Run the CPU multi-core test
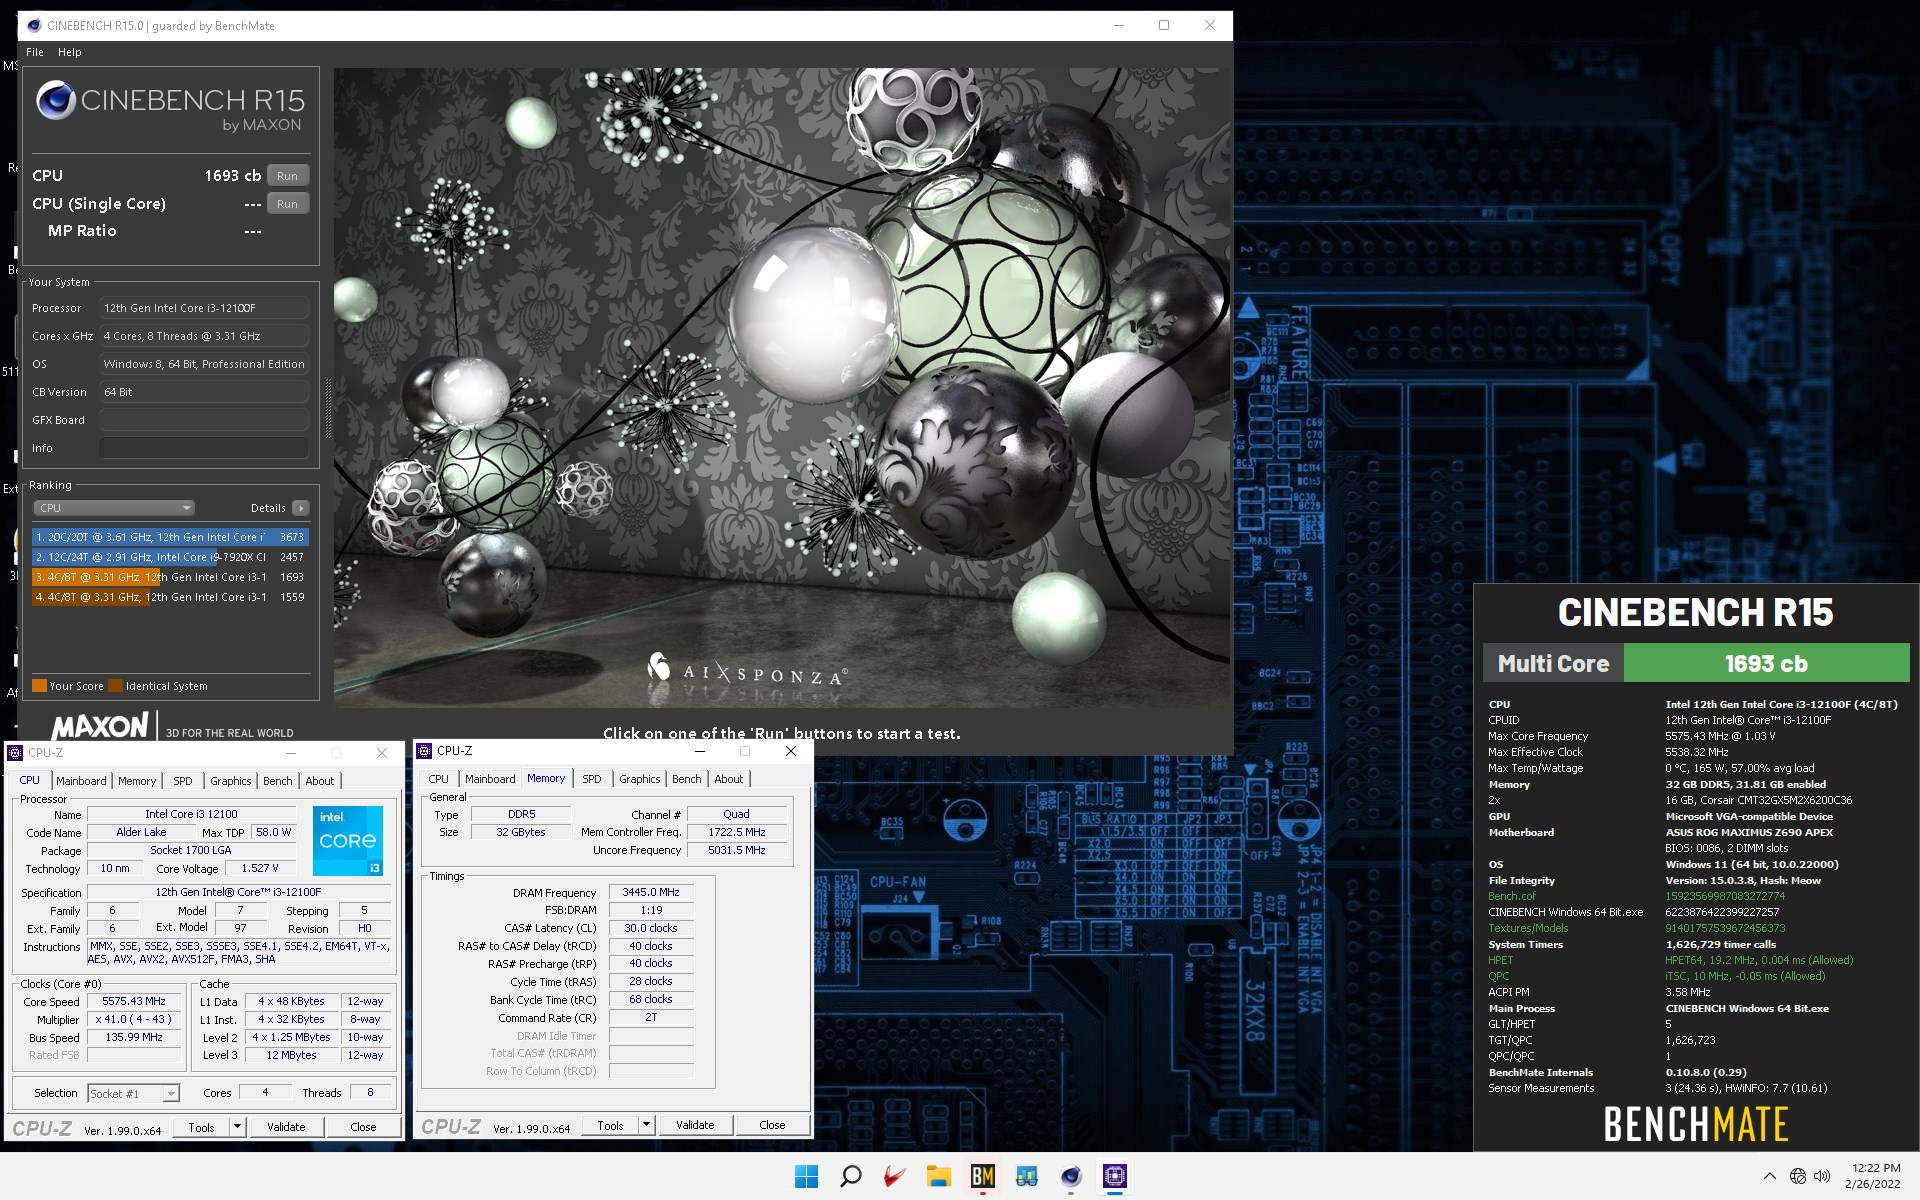This screenshot has width=1920, height=1200. tap(288, 176)
